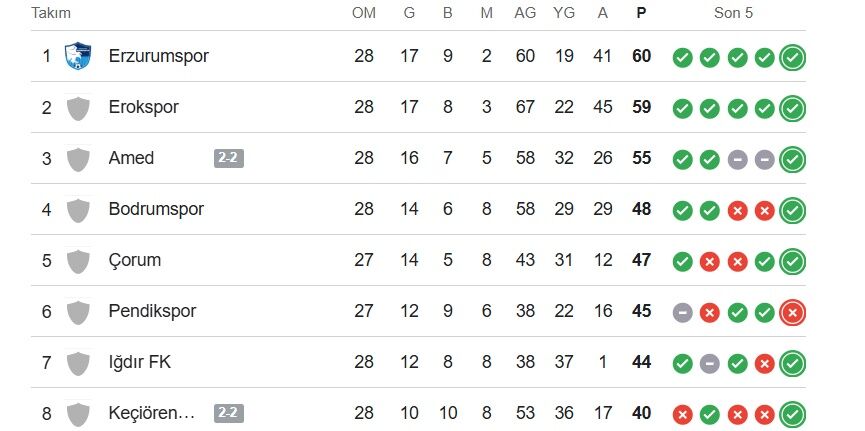Viewport: 865px width, 431px height.
Task: Click Erokspor's team crest icon
Action: [78, 107]
